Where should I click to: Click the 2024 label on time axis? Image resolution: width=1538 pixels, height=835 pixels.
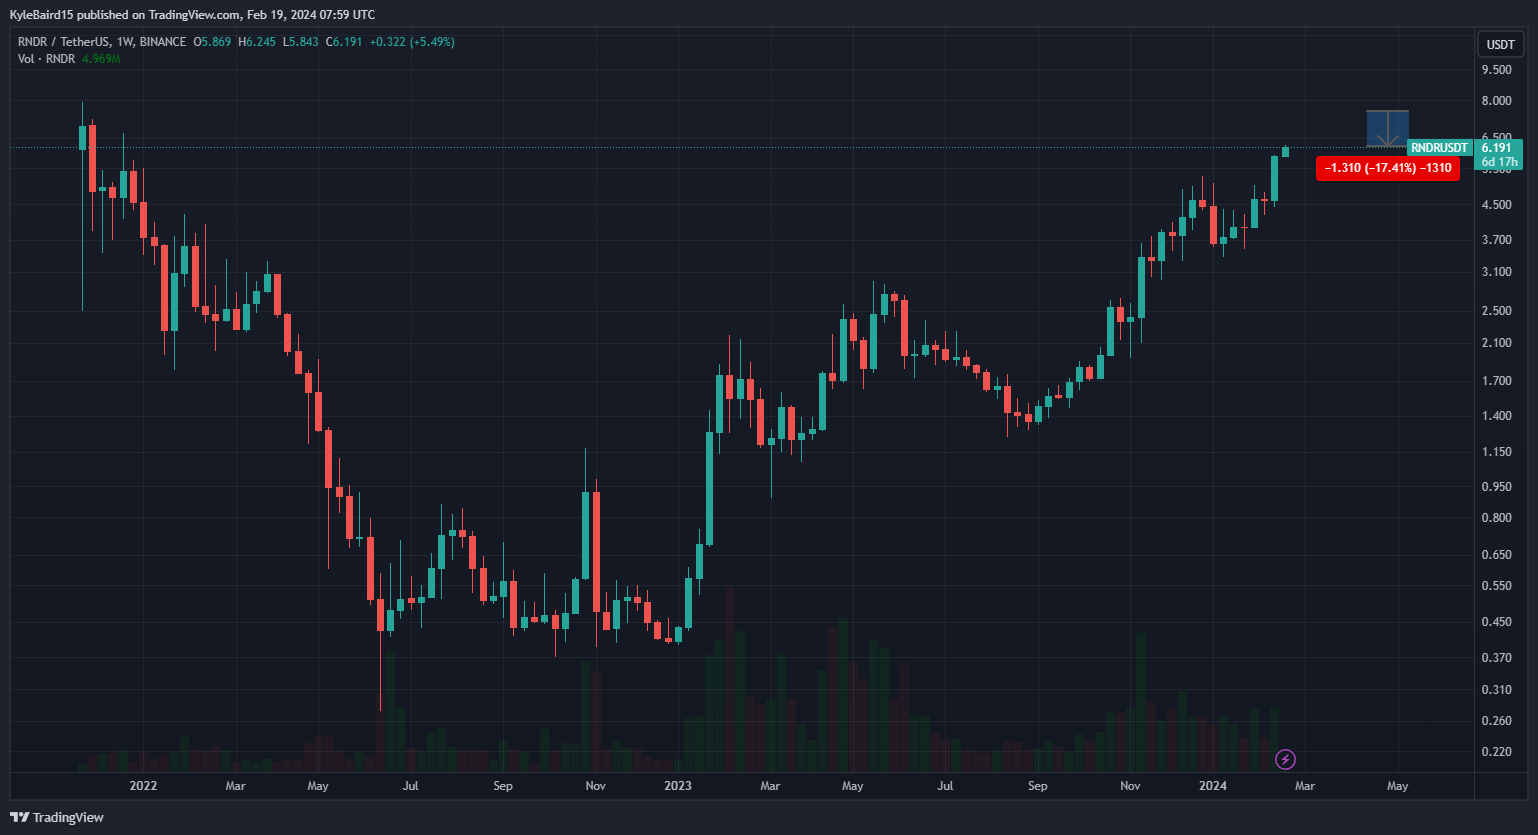point(1213,786)
